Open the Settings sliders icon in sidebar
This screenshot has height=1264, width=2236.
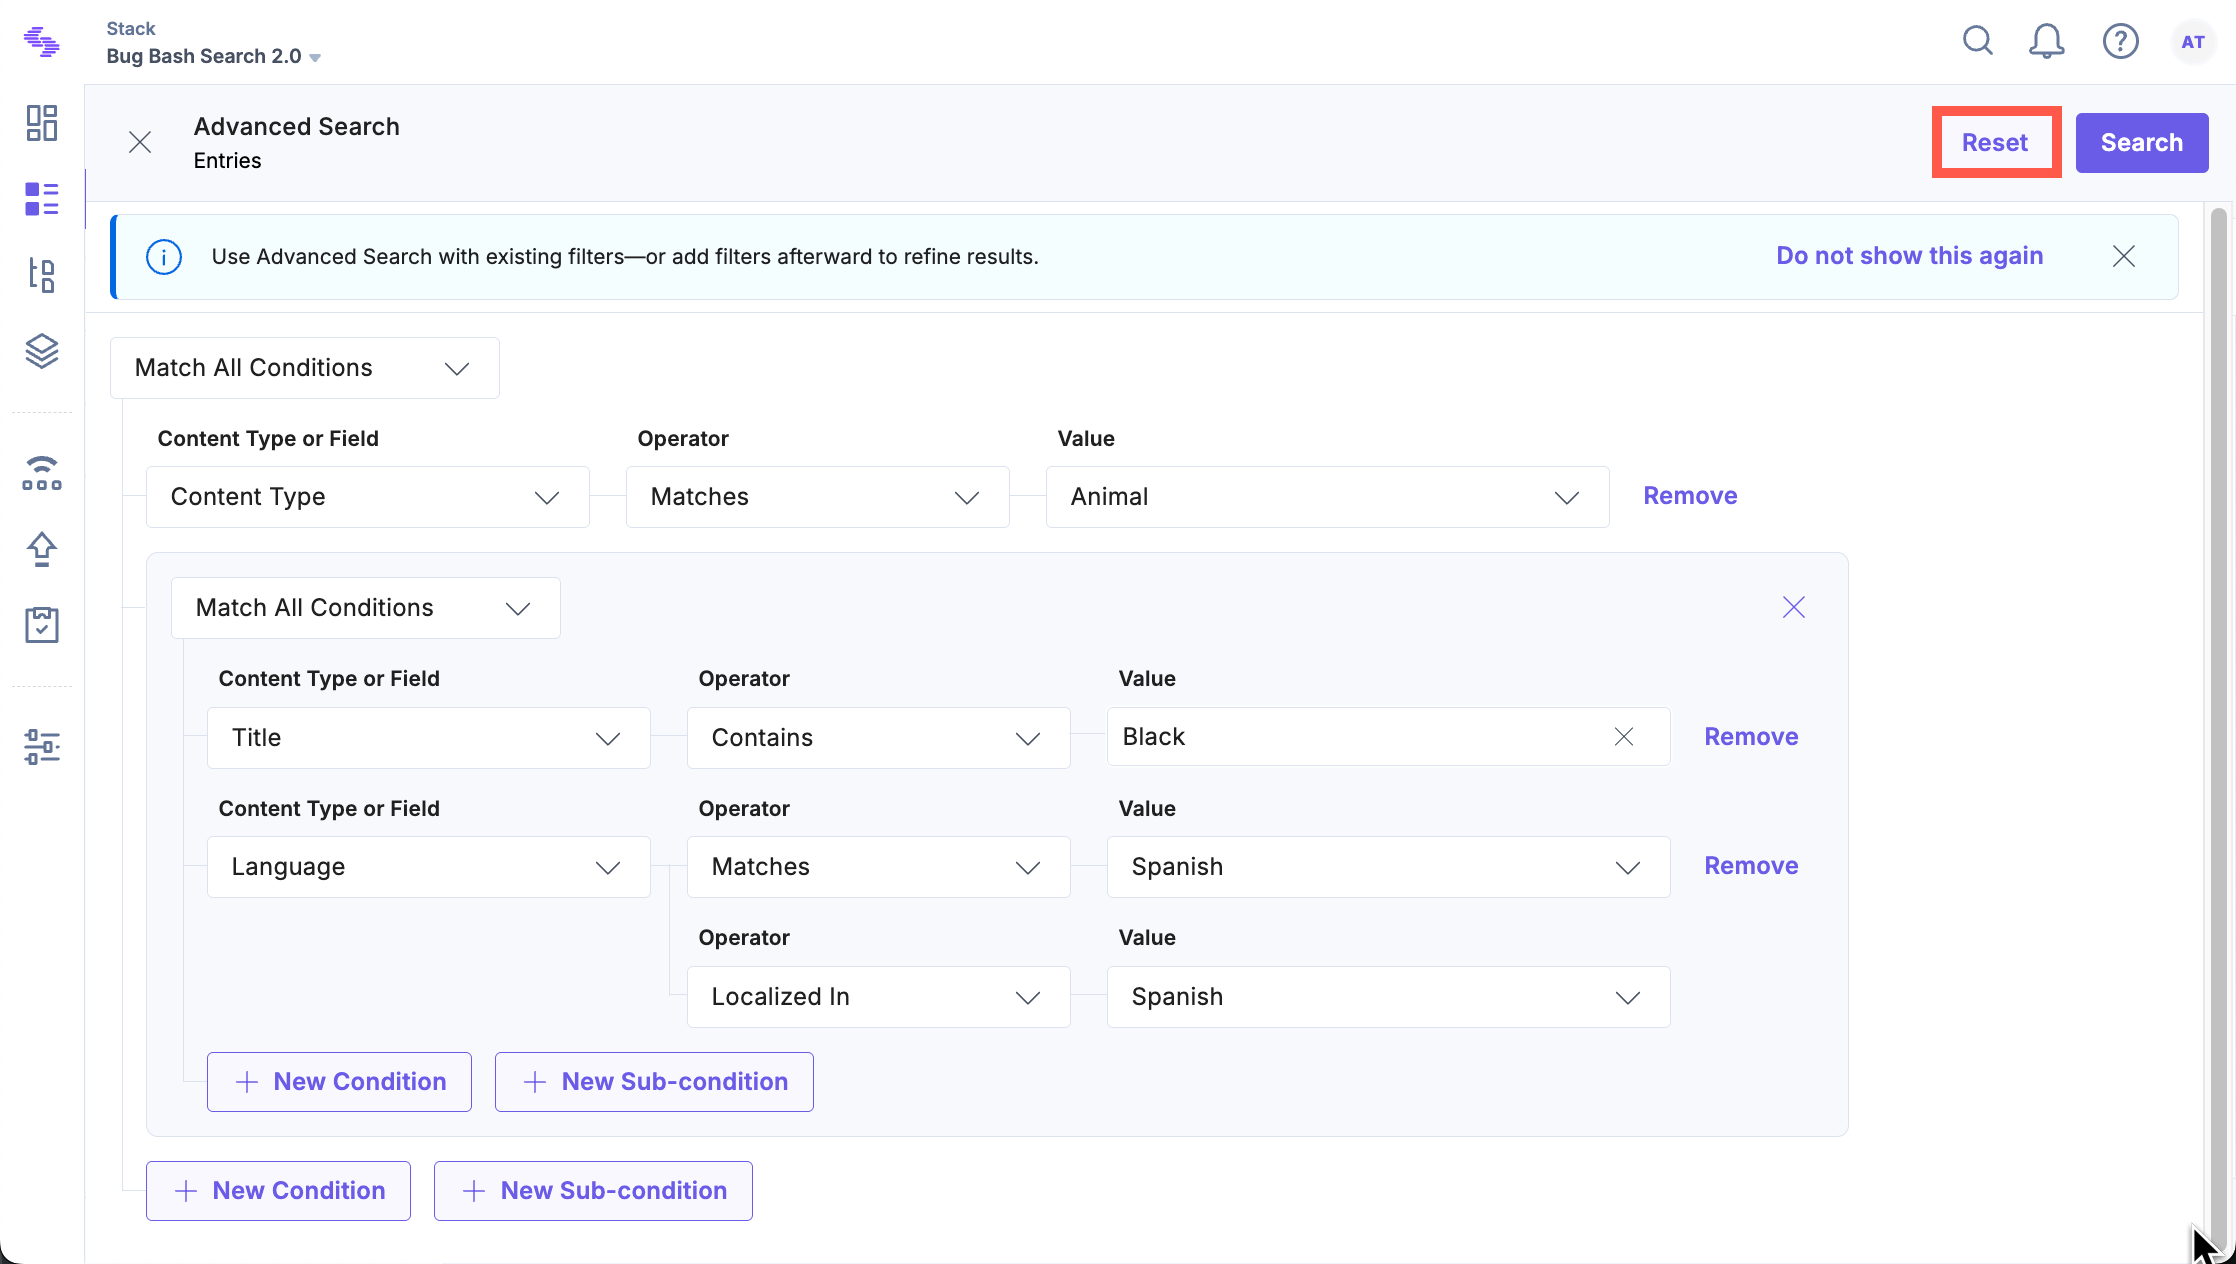pyautogui.click(x=42, y=747)
